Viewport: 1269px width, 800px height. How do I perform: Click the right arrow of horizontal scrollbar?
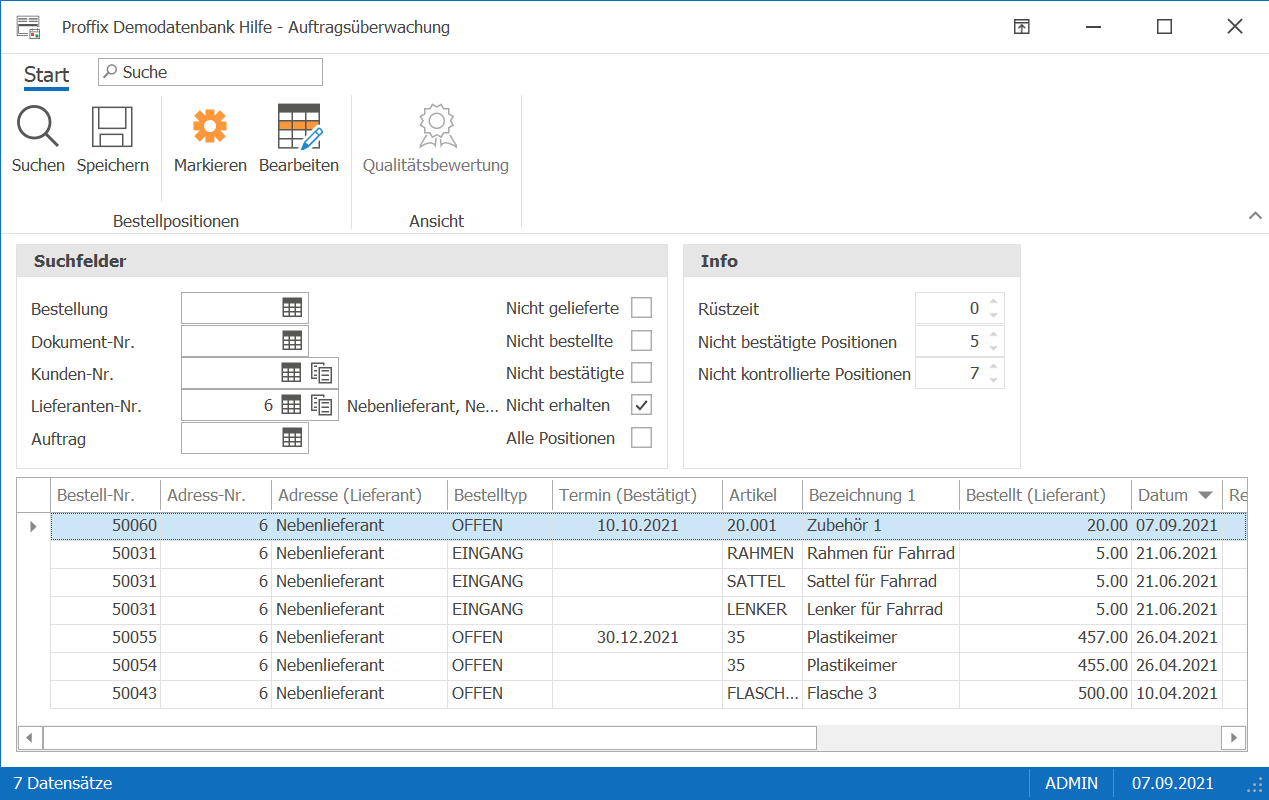point(1235,738)
